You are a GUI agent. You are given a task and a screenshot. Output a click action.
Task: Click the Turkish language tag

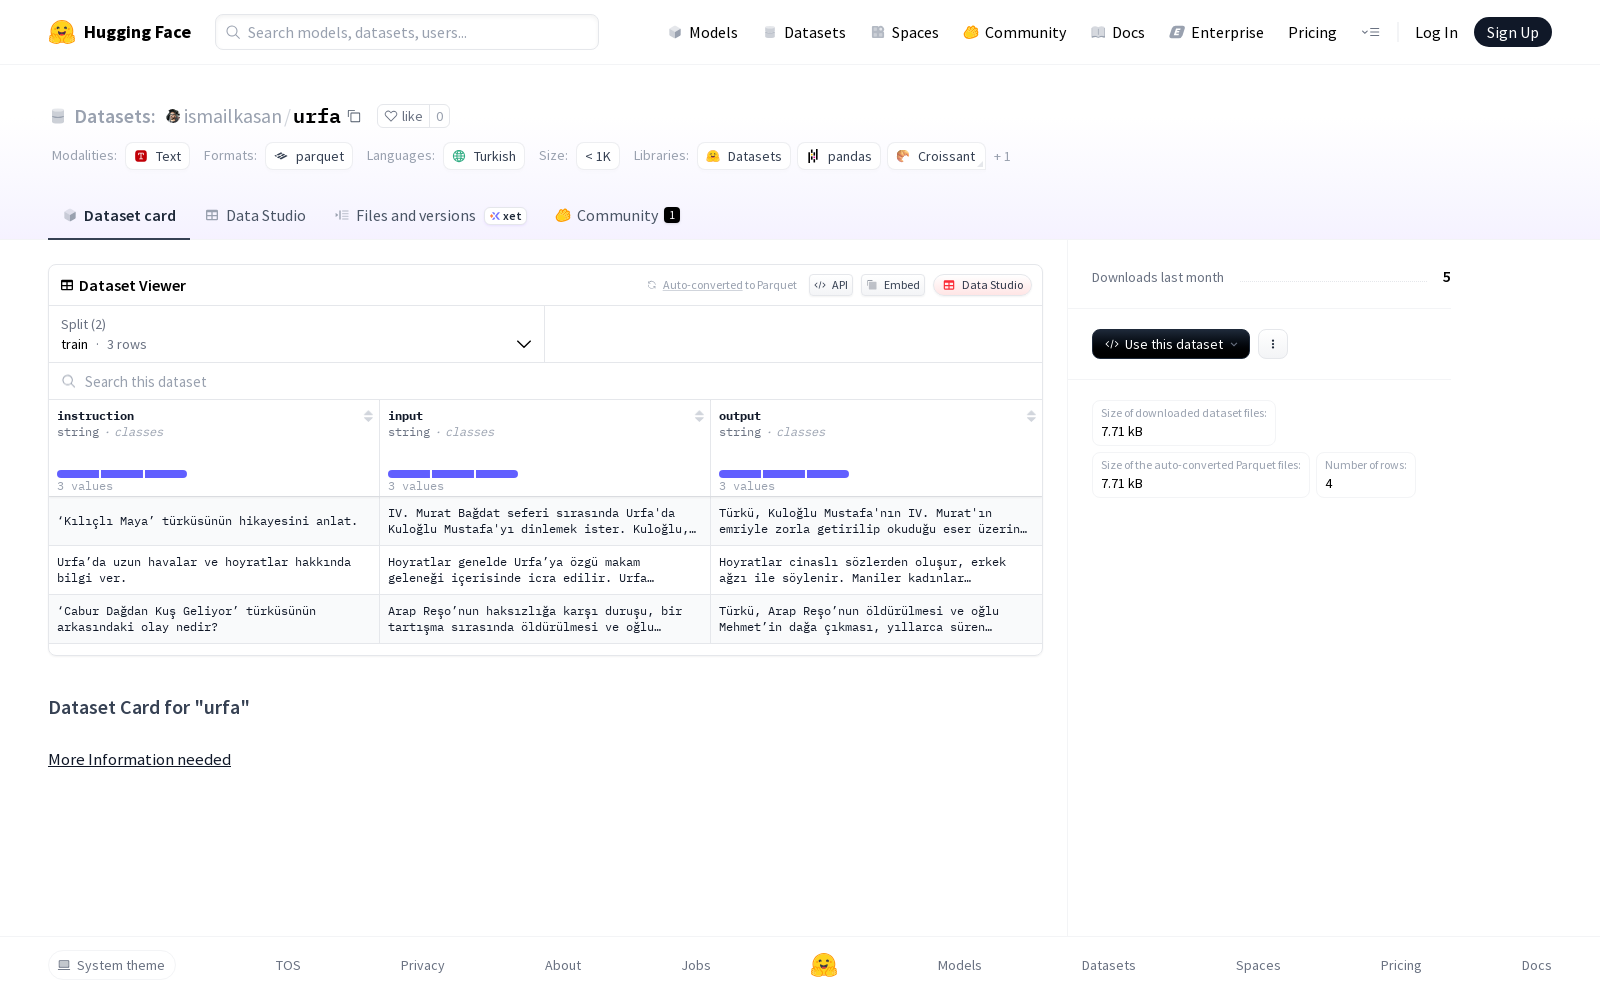[484, 156]
